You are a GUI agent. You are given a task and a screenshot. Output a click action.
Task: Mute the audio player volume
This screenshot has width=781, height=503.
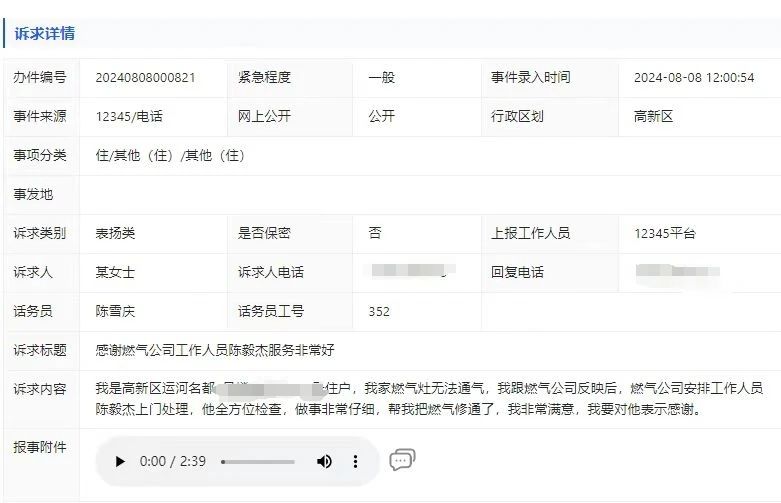pos(324,461)
